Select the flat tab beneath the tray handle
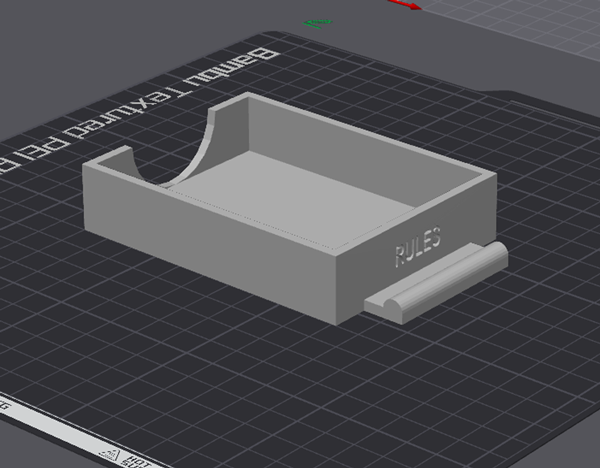Viewport: 600px width, 468px height. (383, 309)
